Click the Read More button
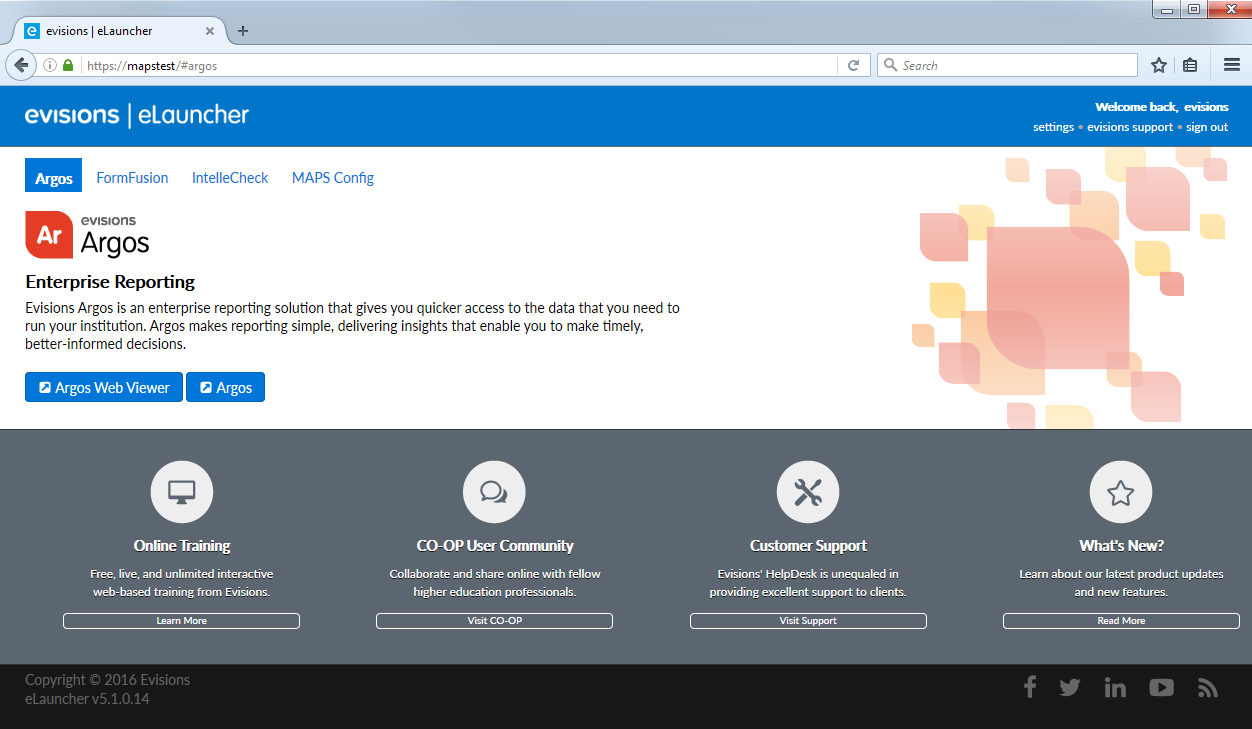The height and width of the screenshot is (729, 1252). 1121,621
